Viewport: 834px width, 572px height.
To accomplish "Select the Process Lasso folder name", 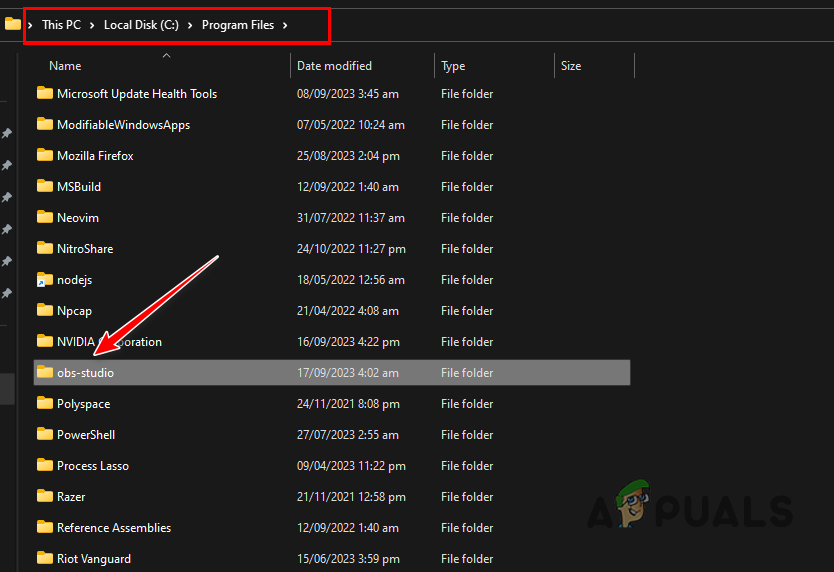I will (x=93, y=466).
